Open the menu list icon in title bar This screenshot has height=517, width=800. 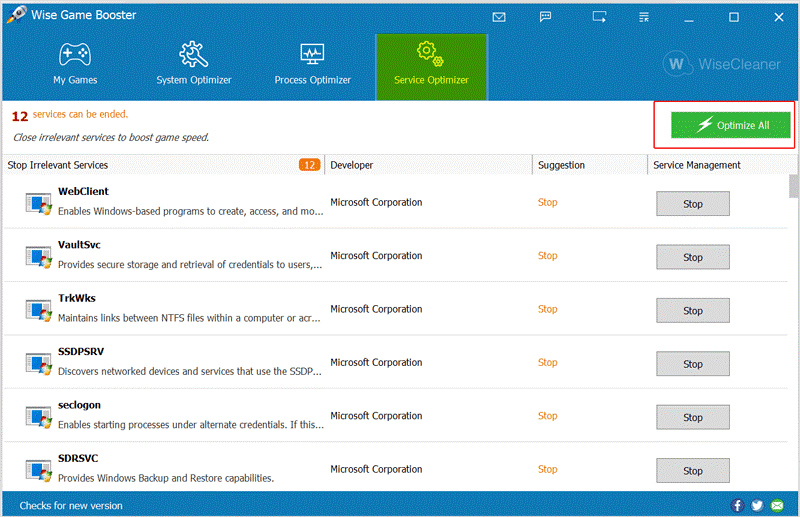[644, 17]
